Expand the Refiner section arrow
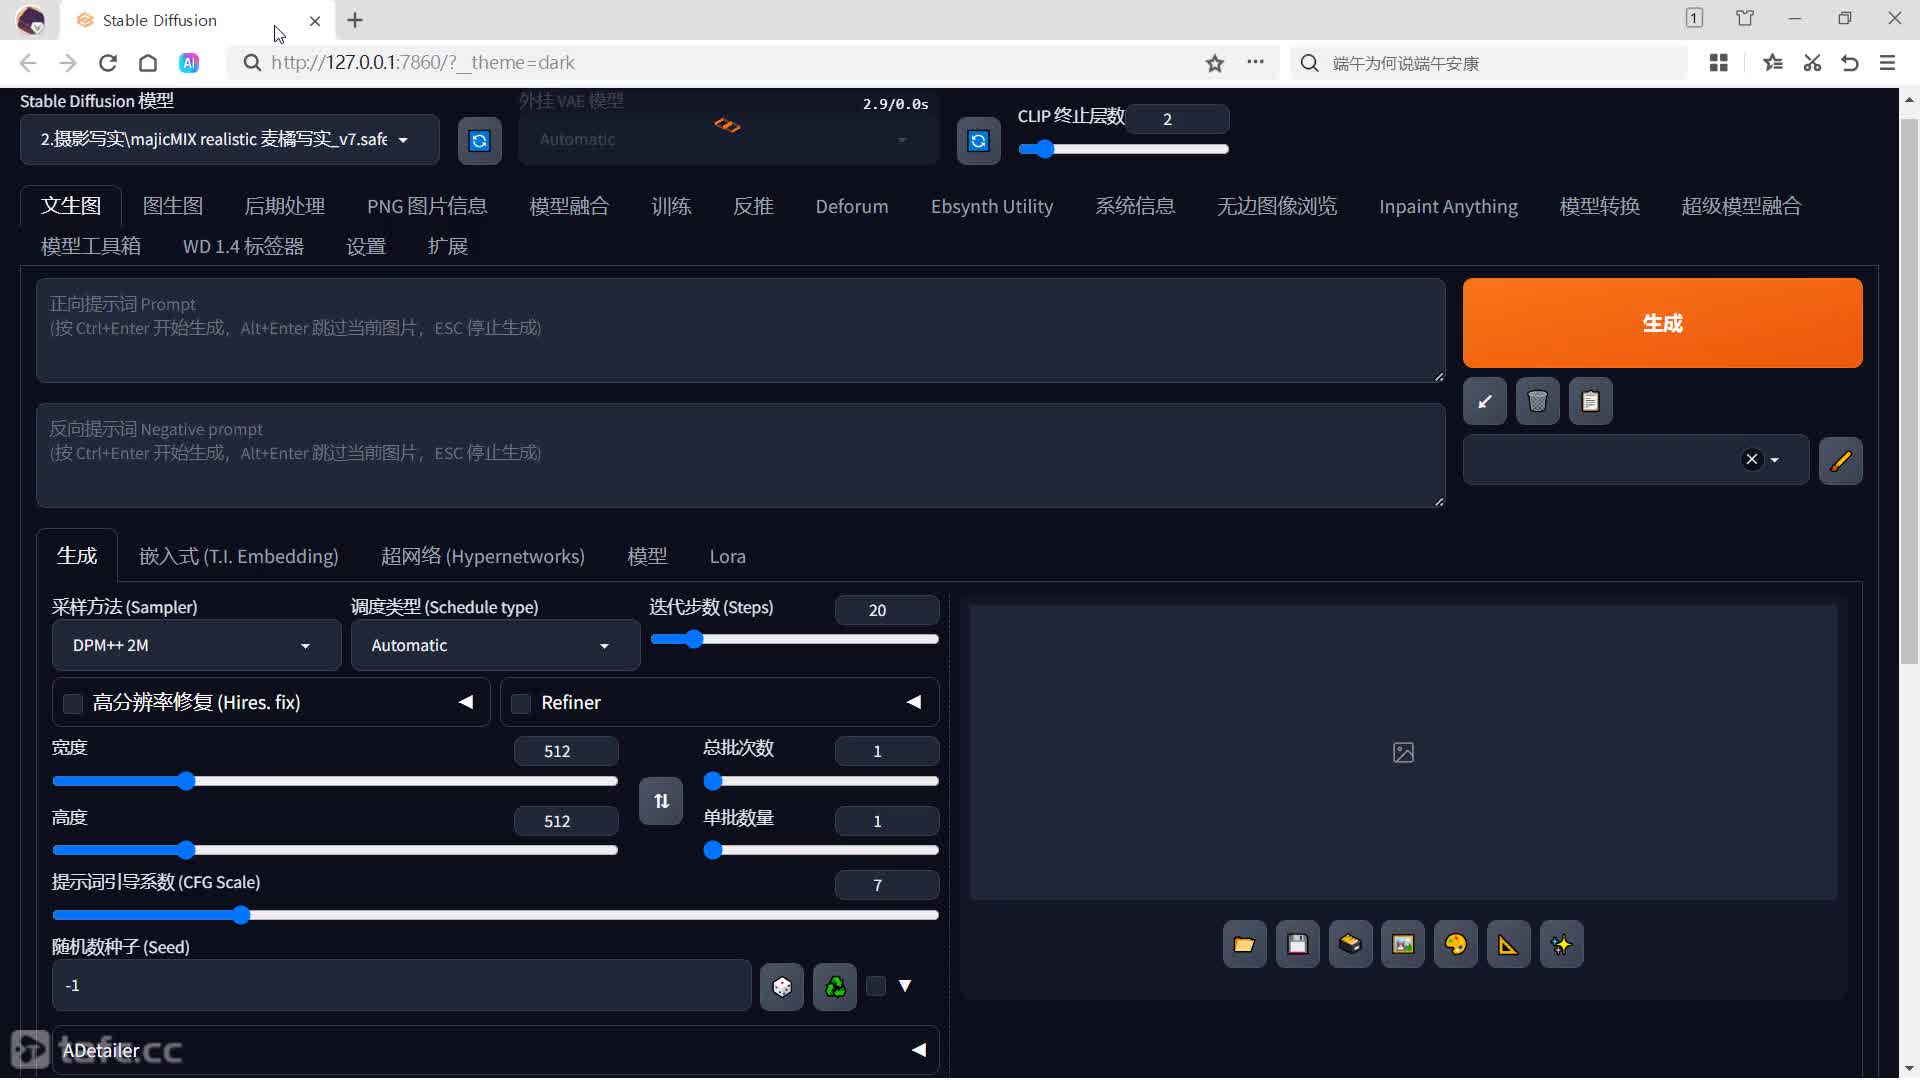Viewport: 1920px width, 1080px height. [x=914, y=703]
